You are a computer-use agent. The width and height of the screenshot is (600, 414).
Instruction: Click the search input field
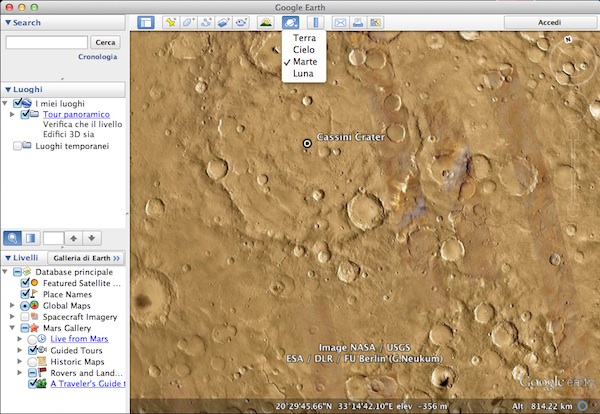coord(47,42)
